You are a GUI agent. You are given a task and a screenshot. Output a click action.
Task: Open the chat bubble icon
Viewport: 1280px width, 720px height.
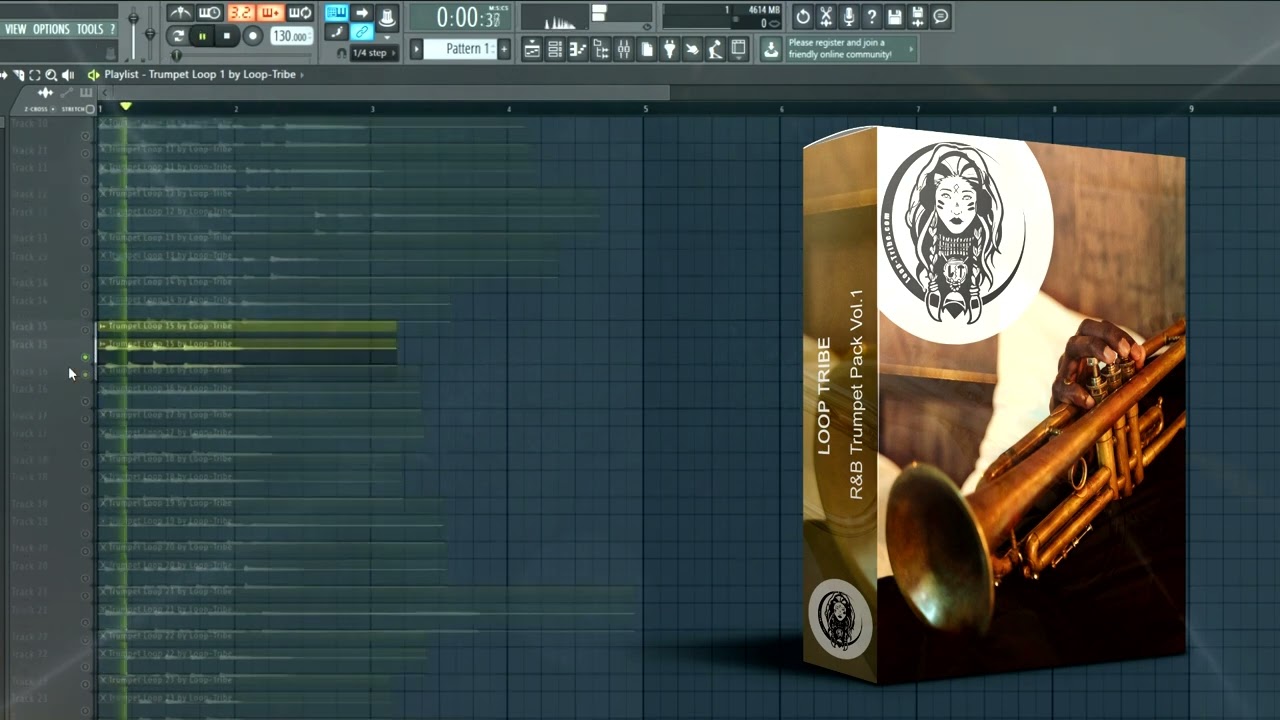click(941, 16)
